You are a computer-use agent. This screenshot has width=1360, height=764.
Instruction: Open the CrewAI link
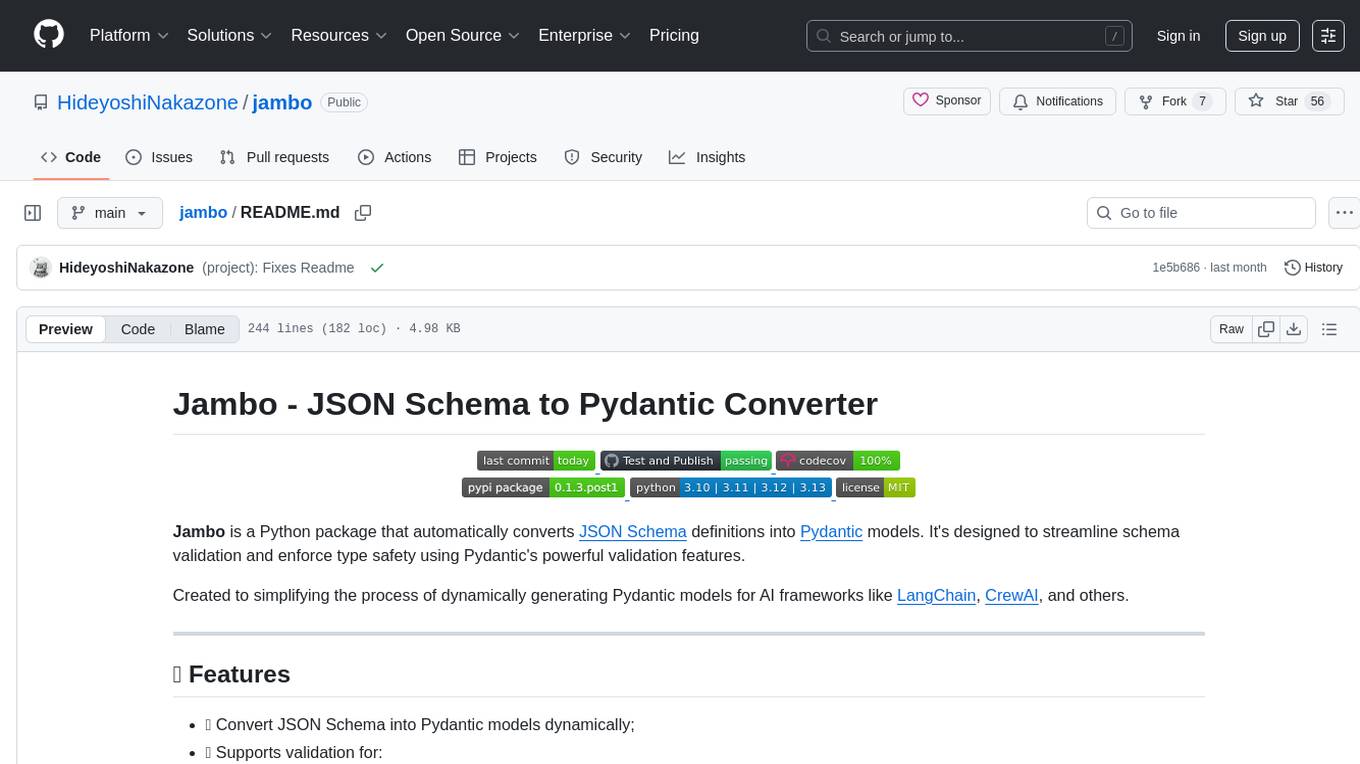click(x=1011, y=595)
